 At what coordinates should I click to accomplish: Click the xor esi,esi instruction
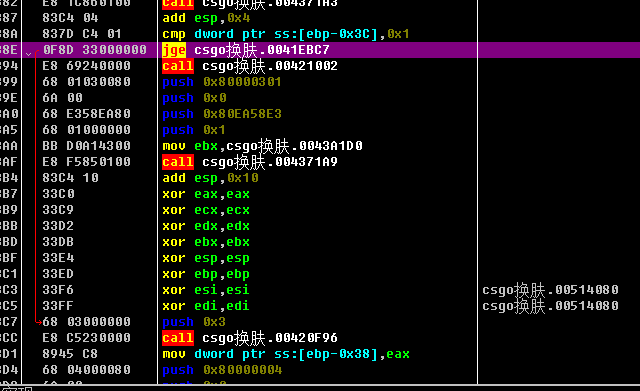click(206, 290)
